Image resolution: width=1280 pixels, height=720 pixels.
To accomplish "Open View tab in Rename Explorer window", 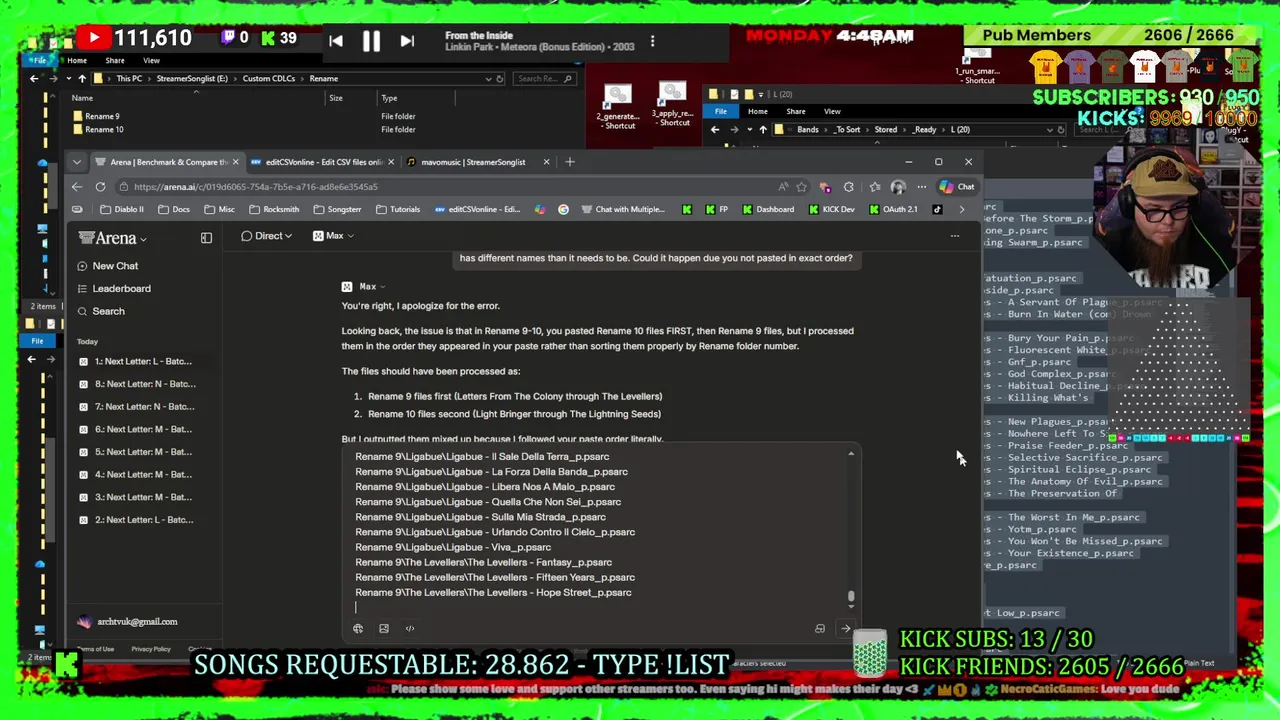I will point(151,61).
